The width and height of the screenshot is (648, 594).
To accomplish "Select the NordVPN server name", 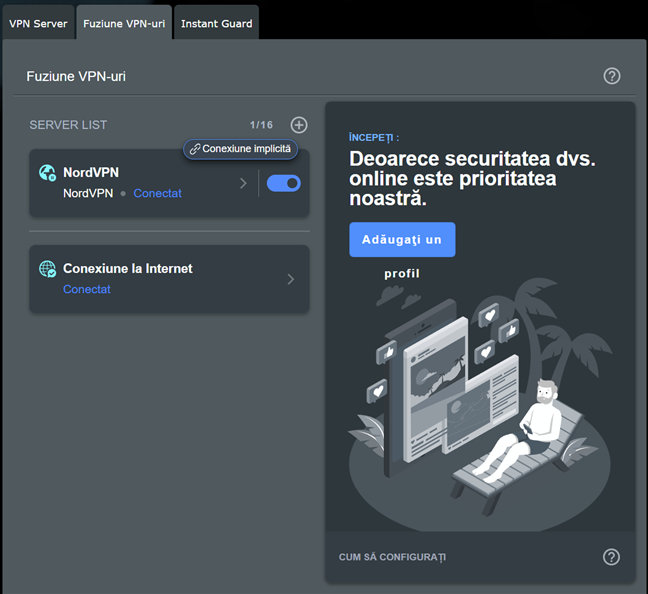I will [91, 172].
